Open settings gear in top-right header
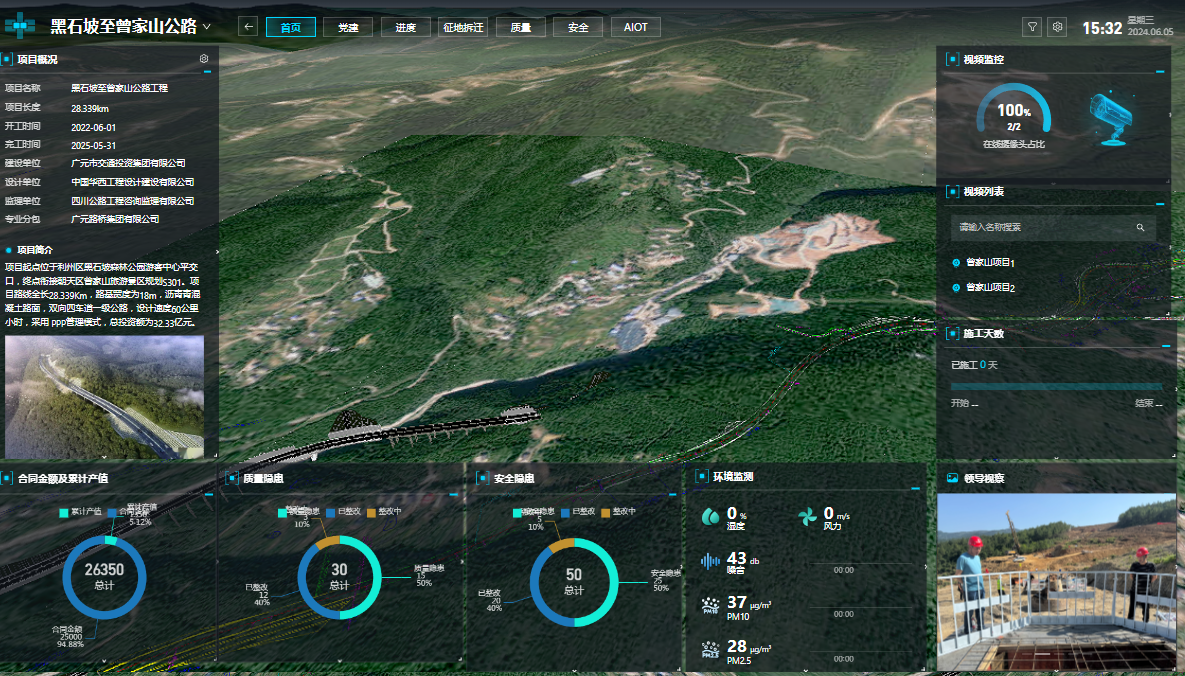 click(1056, 27)
